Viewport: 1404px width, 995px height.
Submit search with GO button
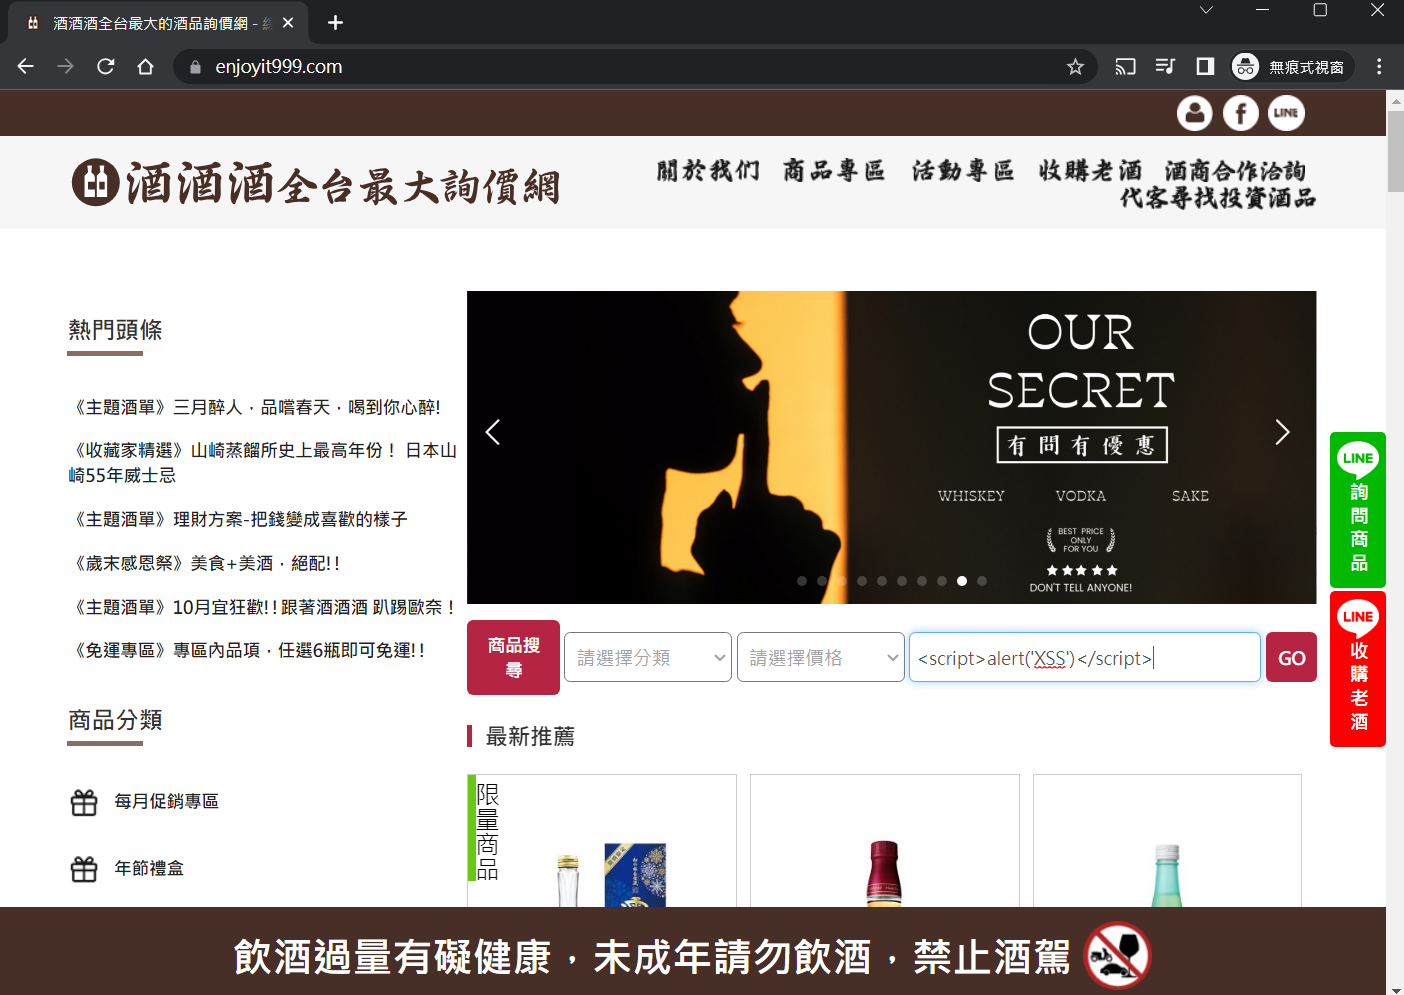pos(1291,657)
